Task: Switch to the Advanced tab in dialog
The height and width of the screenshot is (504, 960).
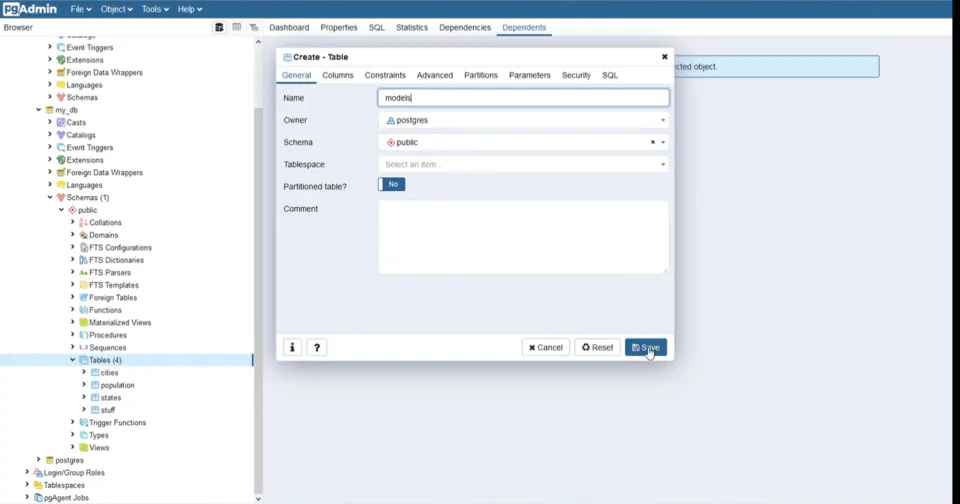Action: click(435, 75)
